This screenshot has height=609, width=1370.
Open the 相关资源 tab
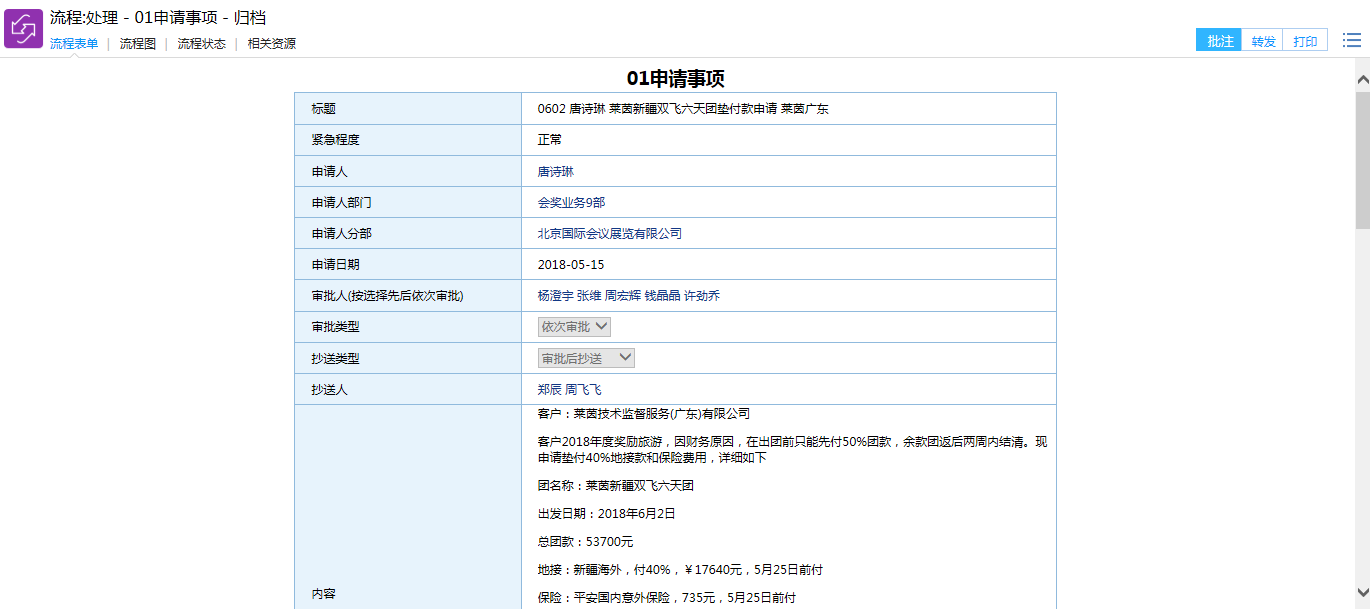[x=272, y=44]
